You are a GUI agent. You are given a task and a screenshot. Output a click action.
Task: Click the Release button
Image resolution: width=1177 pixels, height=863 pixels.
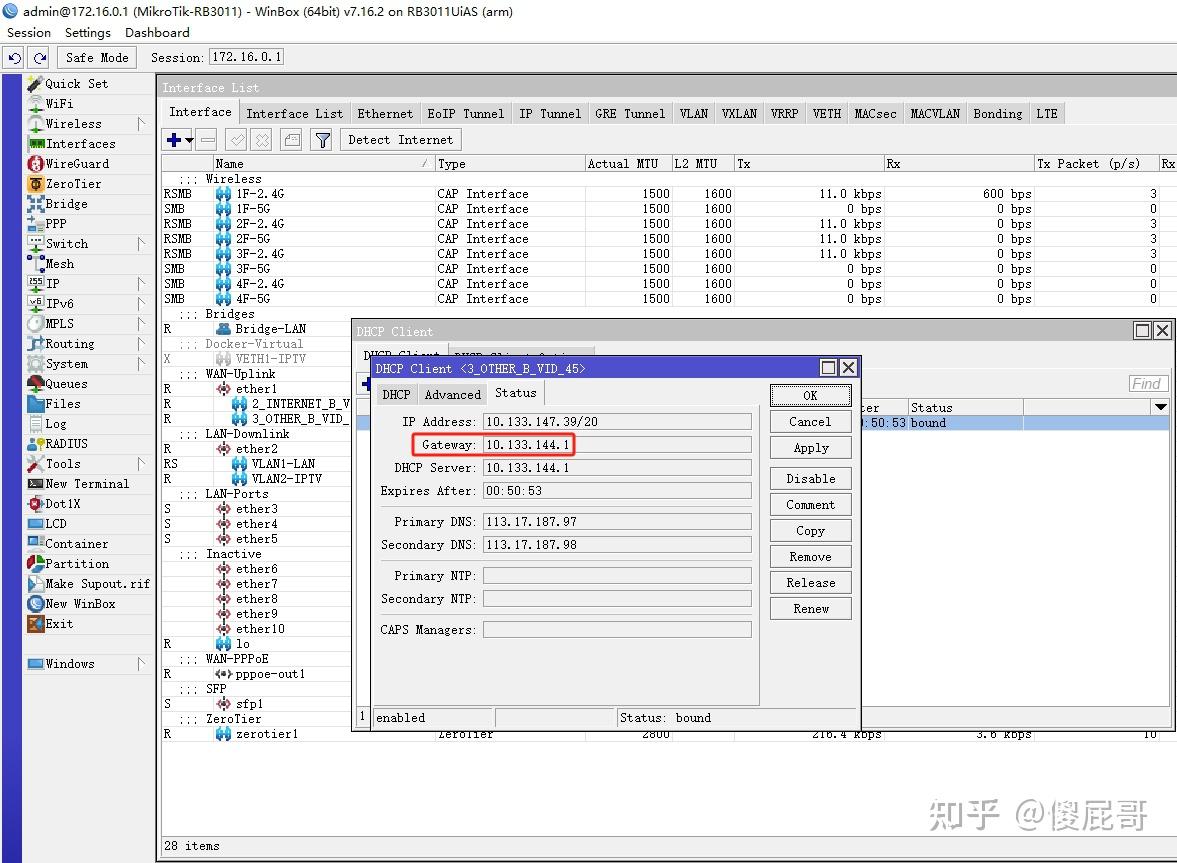tap(811, 582)
